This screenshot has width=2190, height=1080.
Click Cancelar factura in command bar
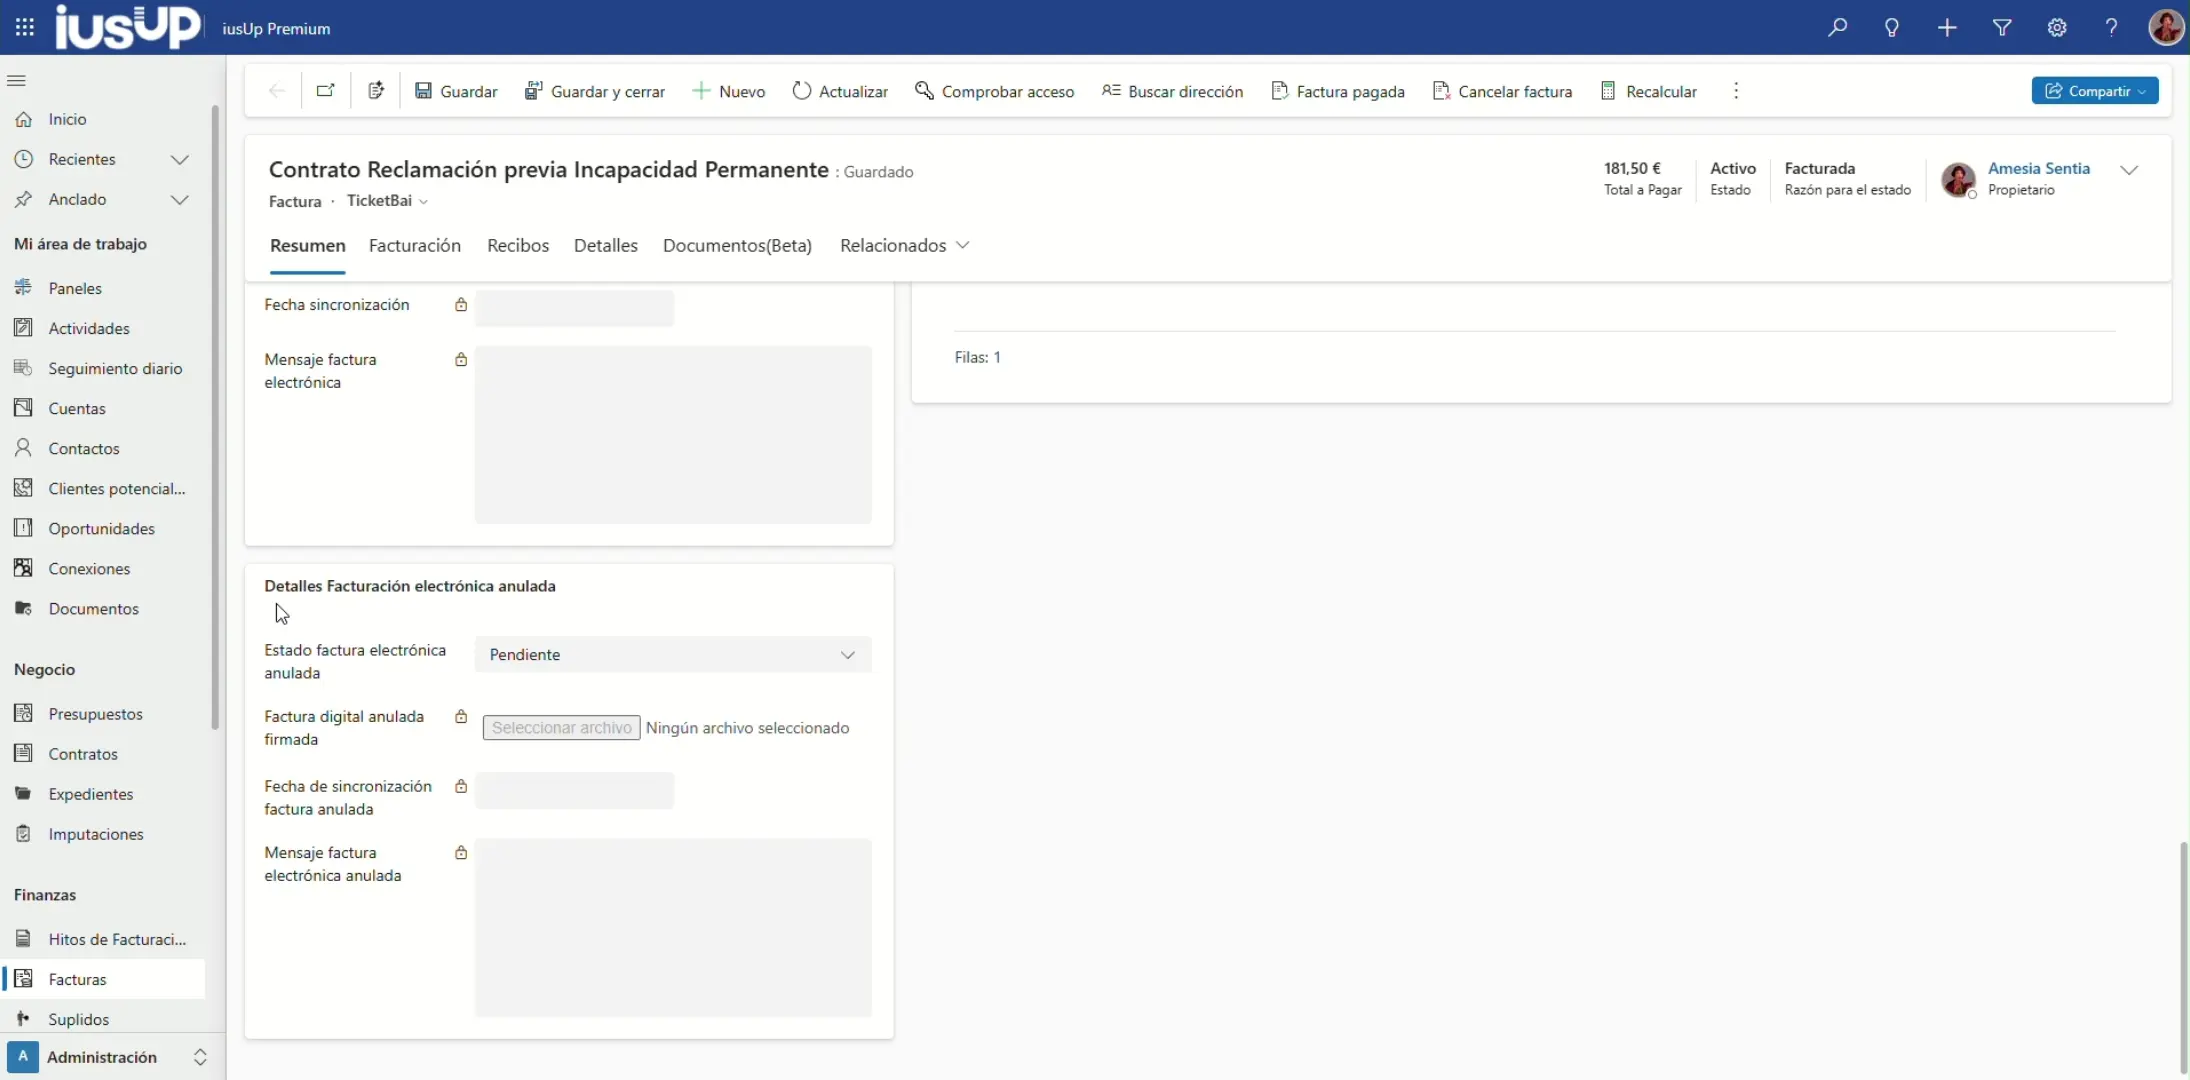pyautogui.click(x=1502, y=91)
